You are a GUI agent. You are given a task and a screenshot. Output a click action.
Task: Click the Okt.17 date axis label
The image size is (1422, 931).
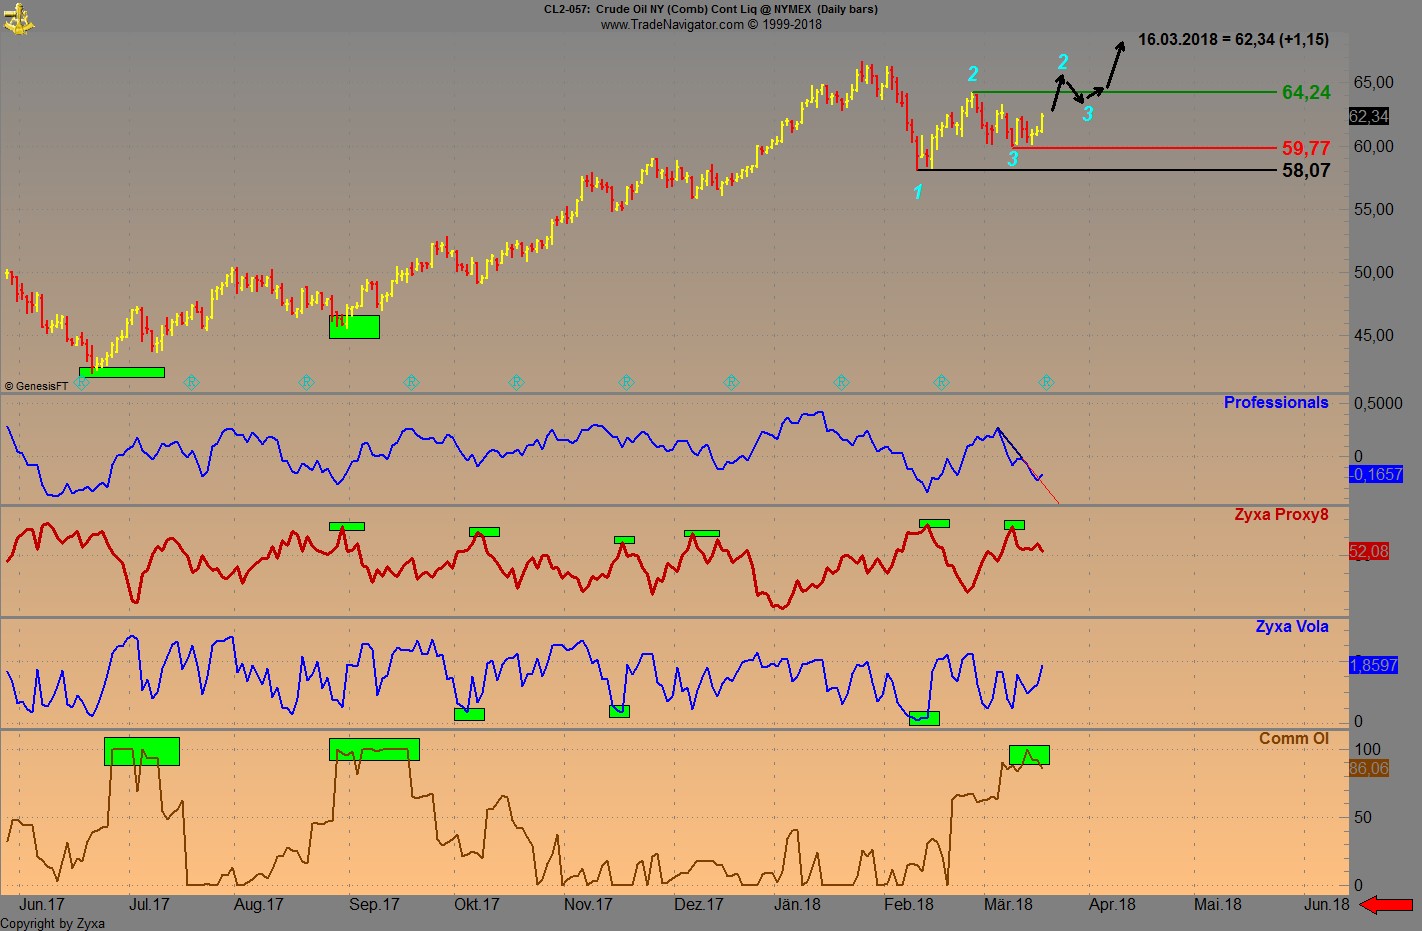(x=477, y=905)
